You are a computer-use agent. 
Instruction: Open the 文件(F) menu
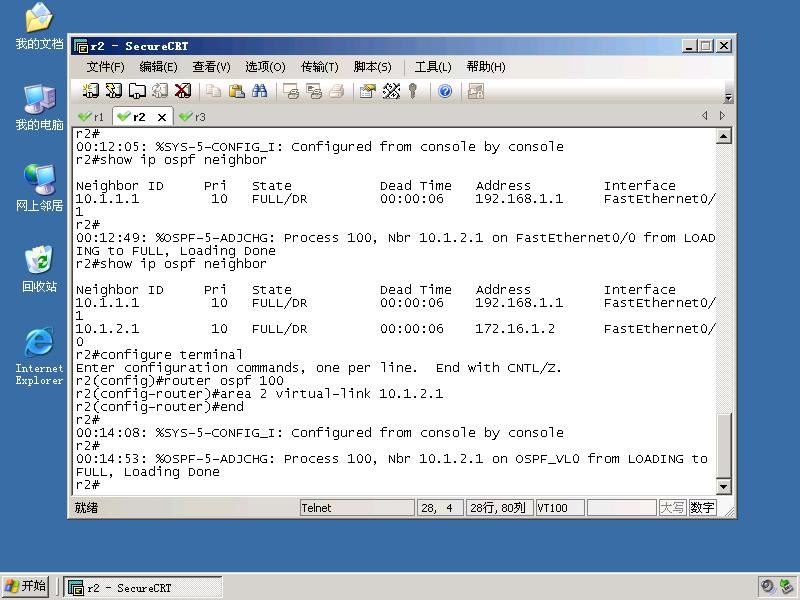105,67
